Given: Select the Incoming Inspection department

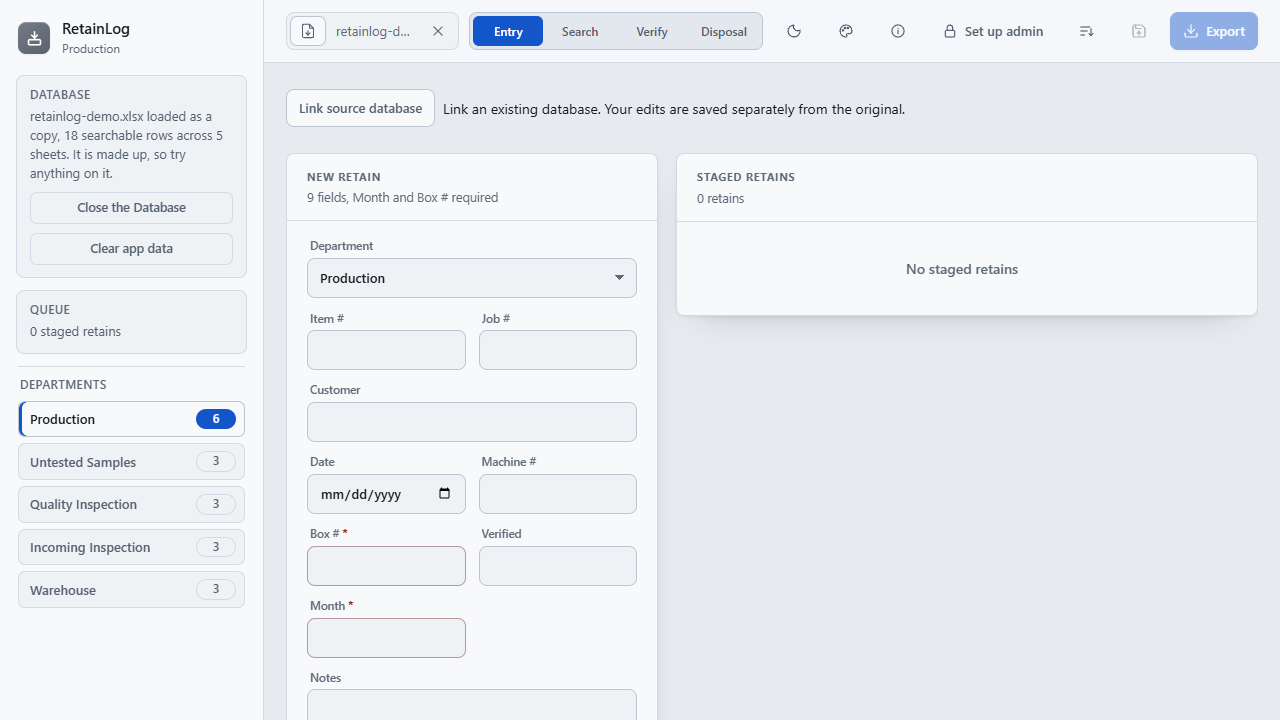Looking at the screenshot, I should (x=131, y=547).
